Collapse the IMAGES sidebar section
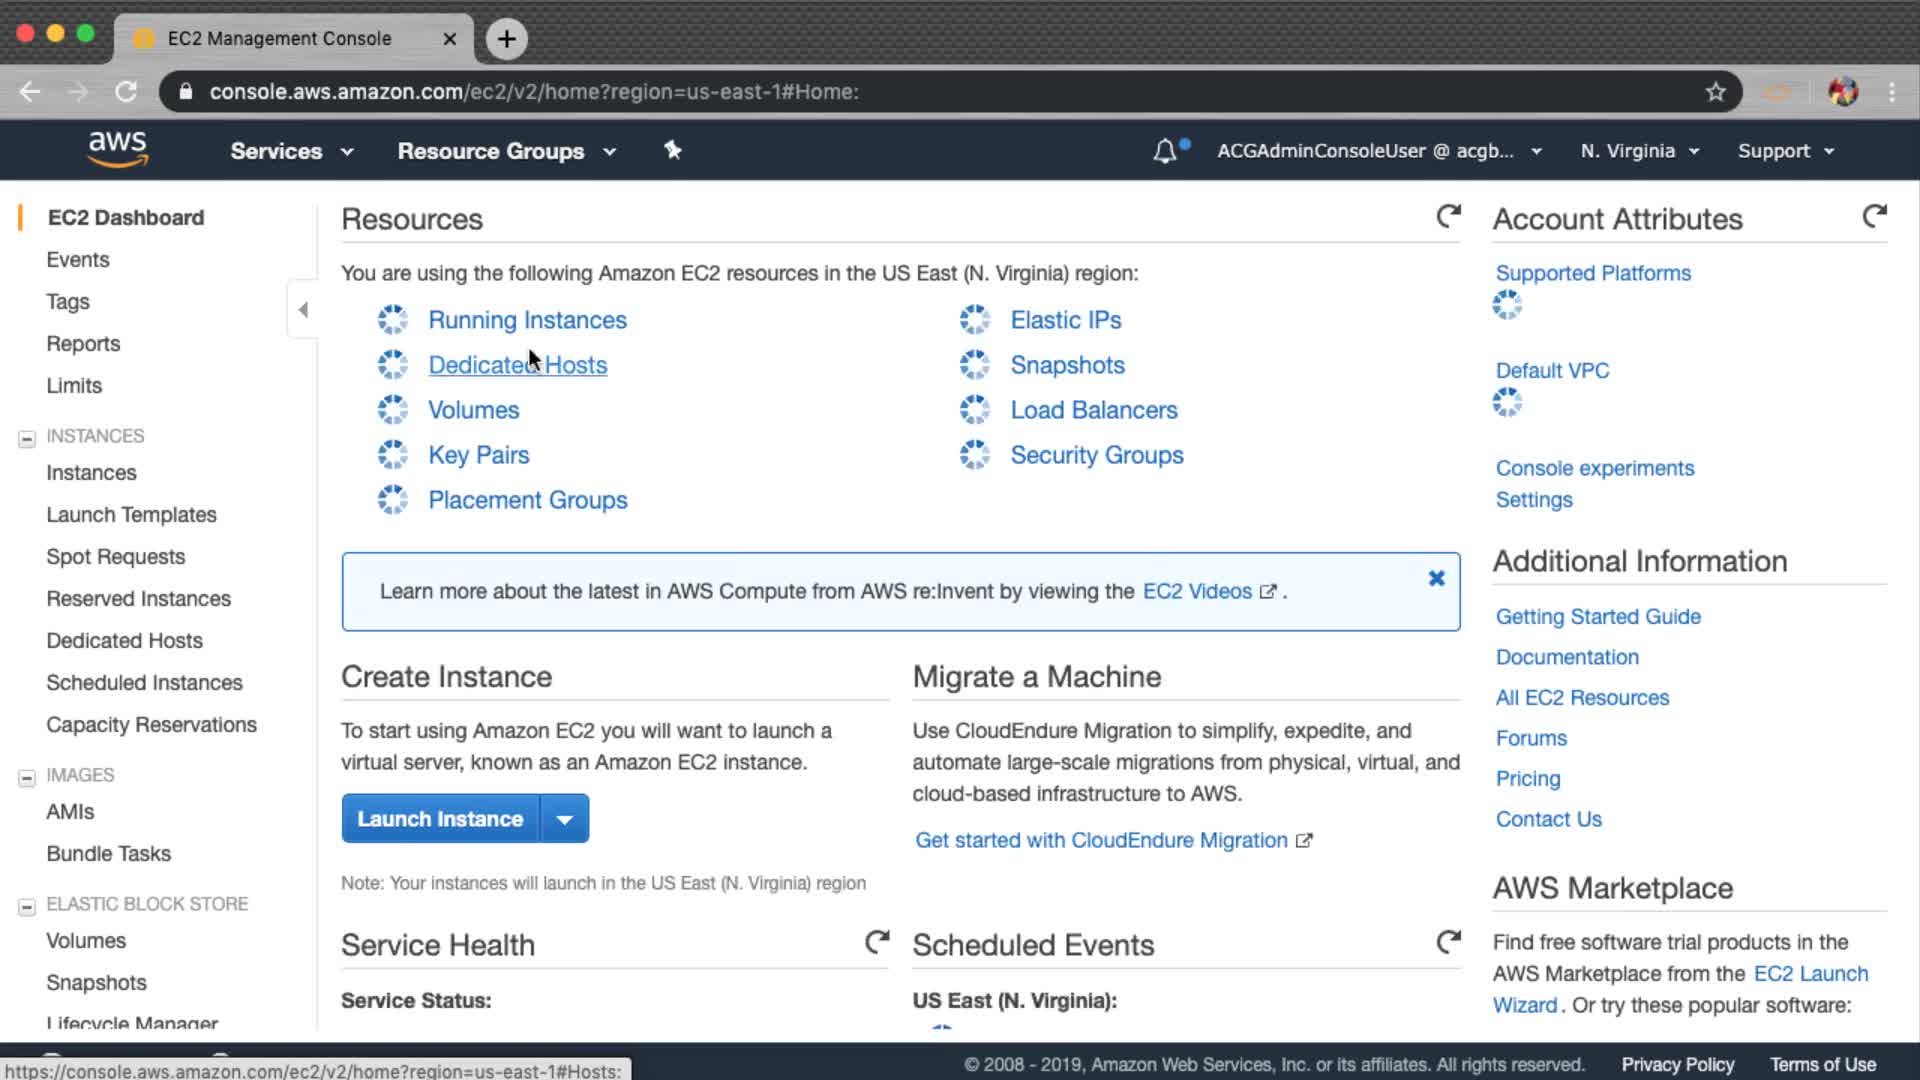The width and height of the screenshot is (1920, 1080). pyautogui.click(x=27, y=777)
